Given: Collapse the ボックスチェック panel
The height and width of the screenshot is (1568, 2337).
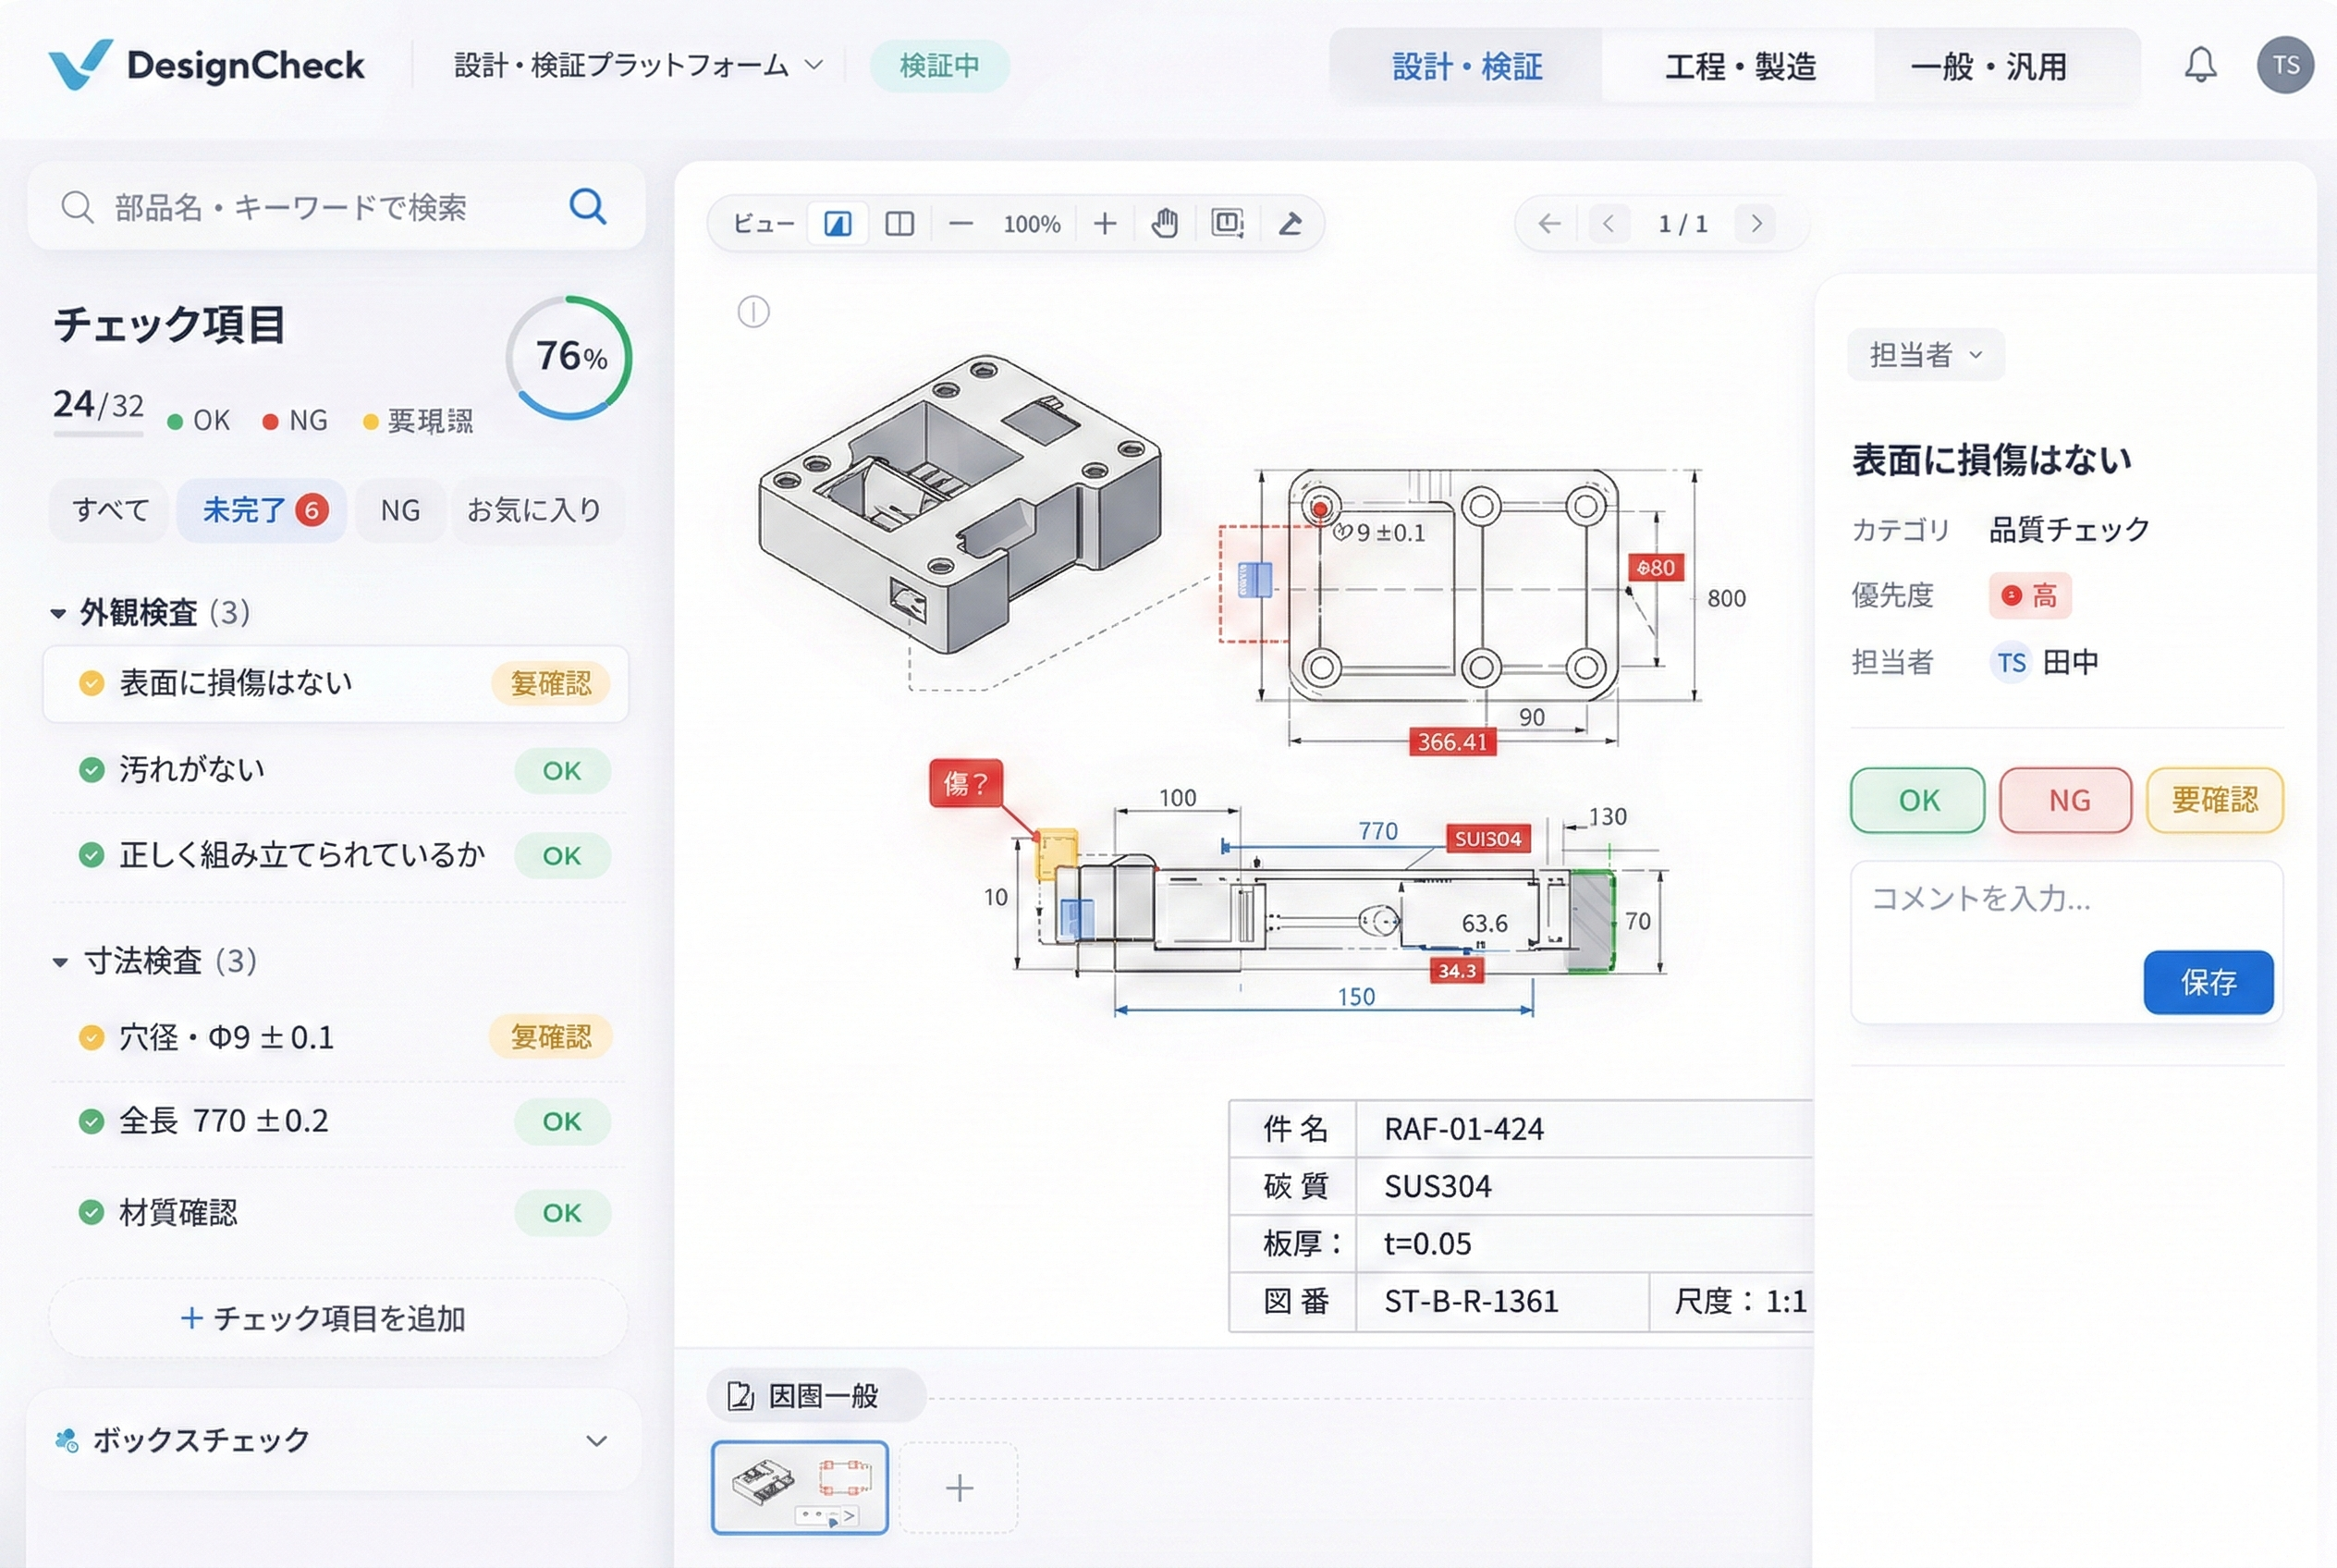Looking at the screenshot, I should coord(597,1440).
